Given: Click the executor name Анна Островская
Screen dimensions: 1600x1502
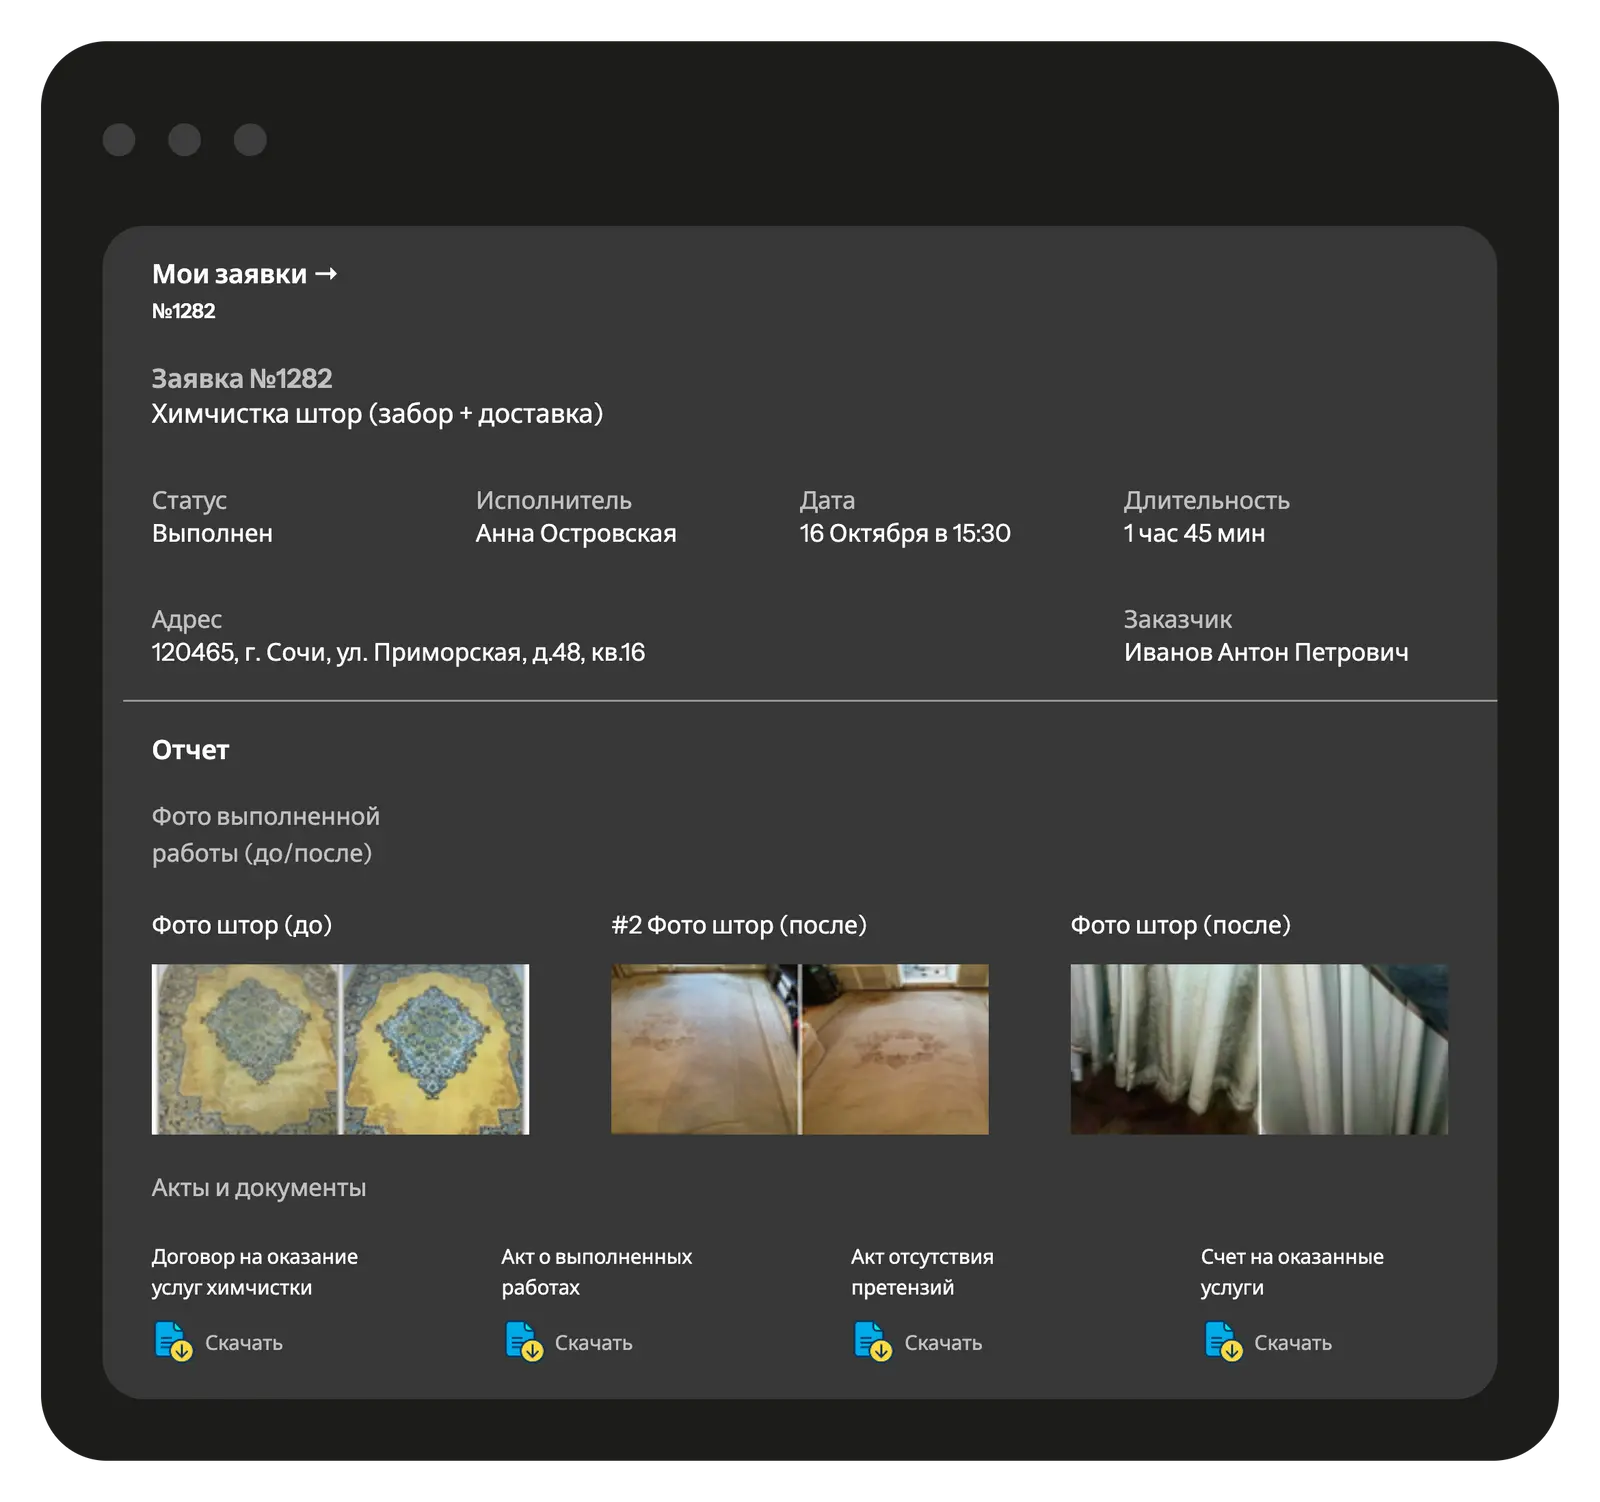Looking at the screenshot, I should [576, 534].
